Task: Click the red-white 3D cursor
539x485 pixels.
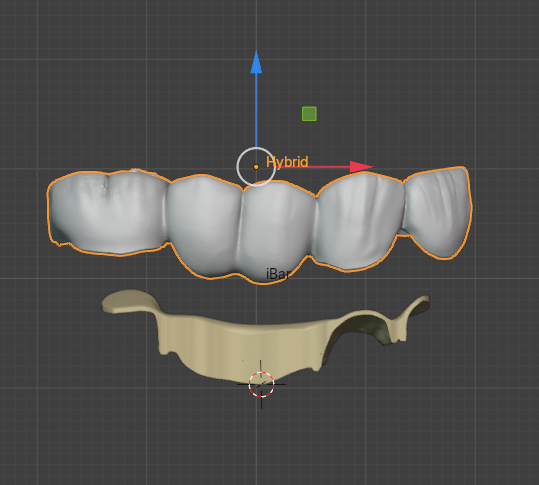Action: coord(261,384)
